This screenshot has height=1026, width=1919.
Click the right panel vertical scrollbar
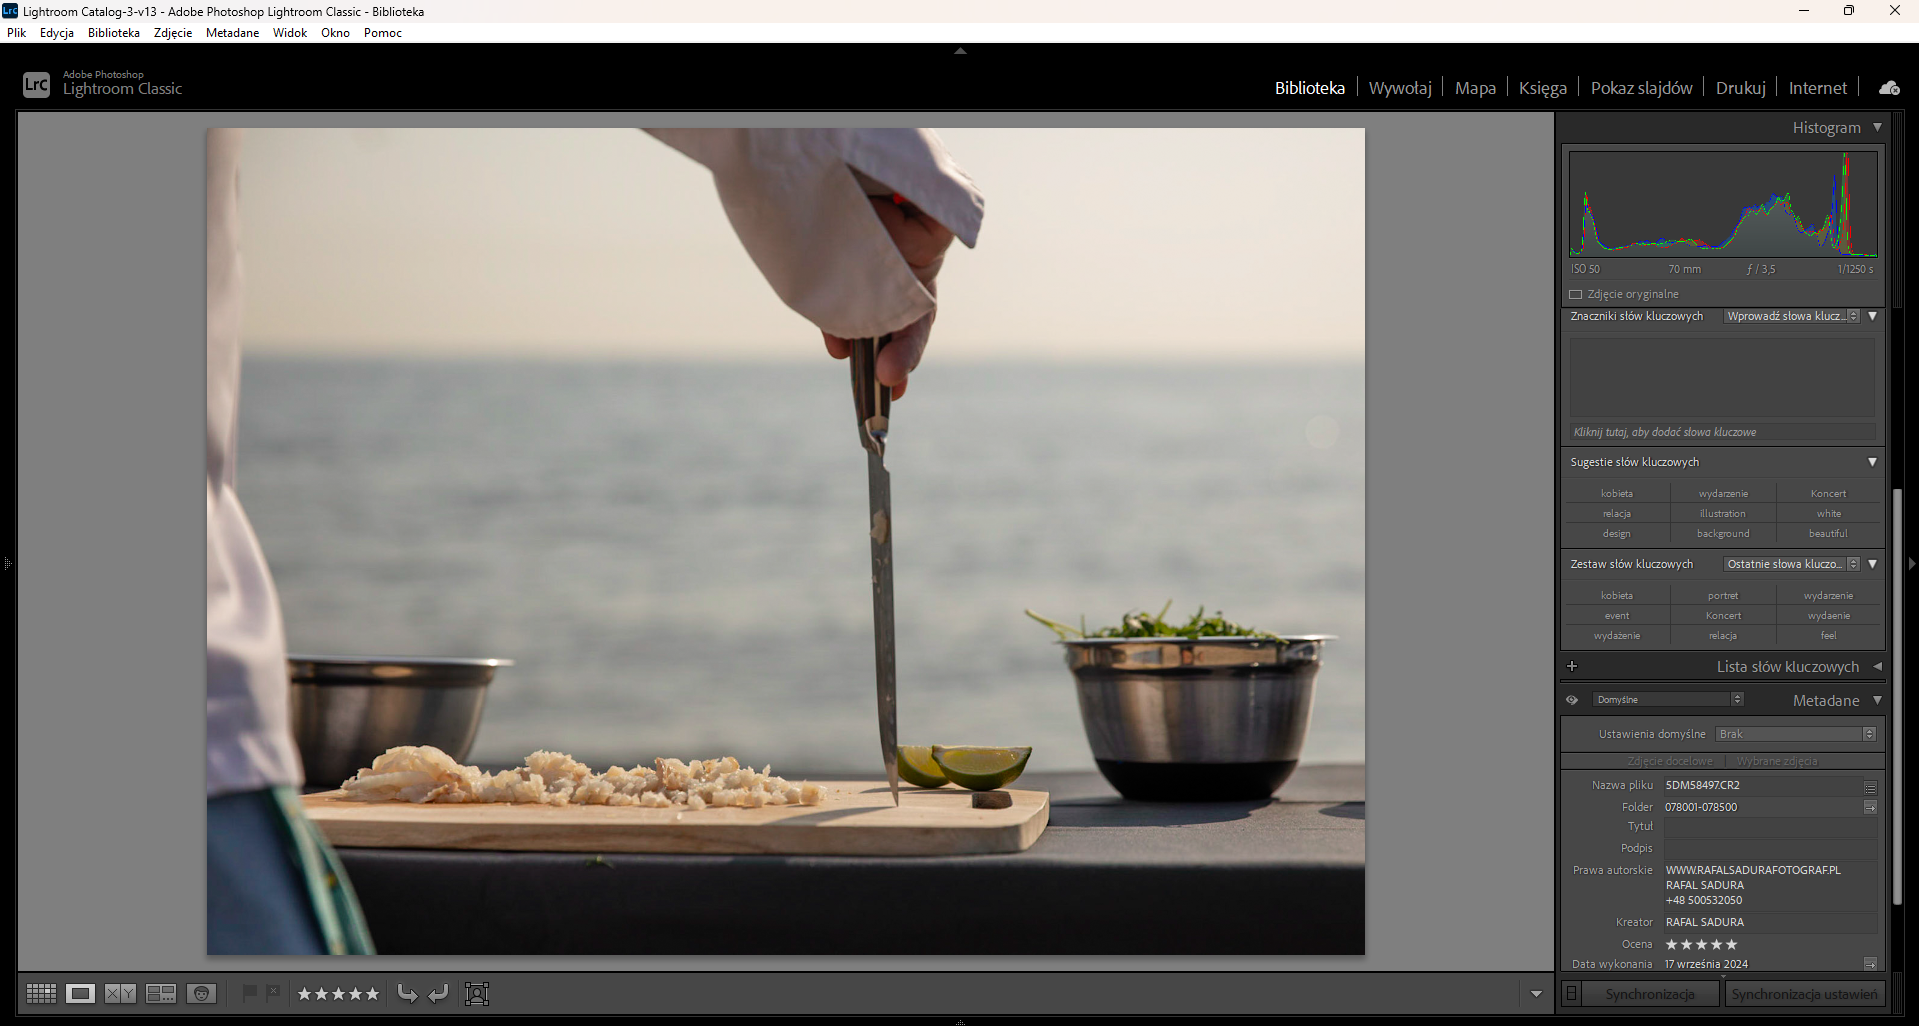[x=1897, y=700]
